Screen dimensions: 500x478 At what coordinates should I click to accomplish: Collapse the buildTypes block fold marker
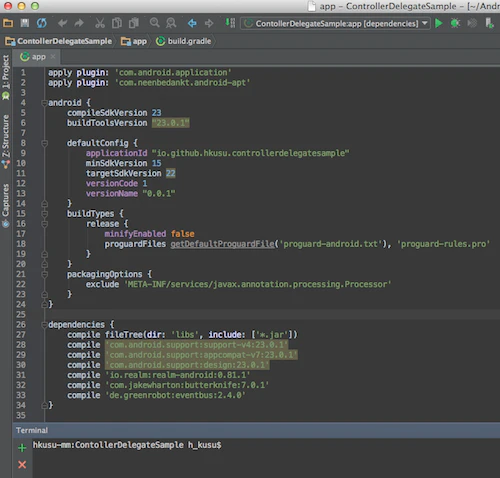(x=44, y=214)
